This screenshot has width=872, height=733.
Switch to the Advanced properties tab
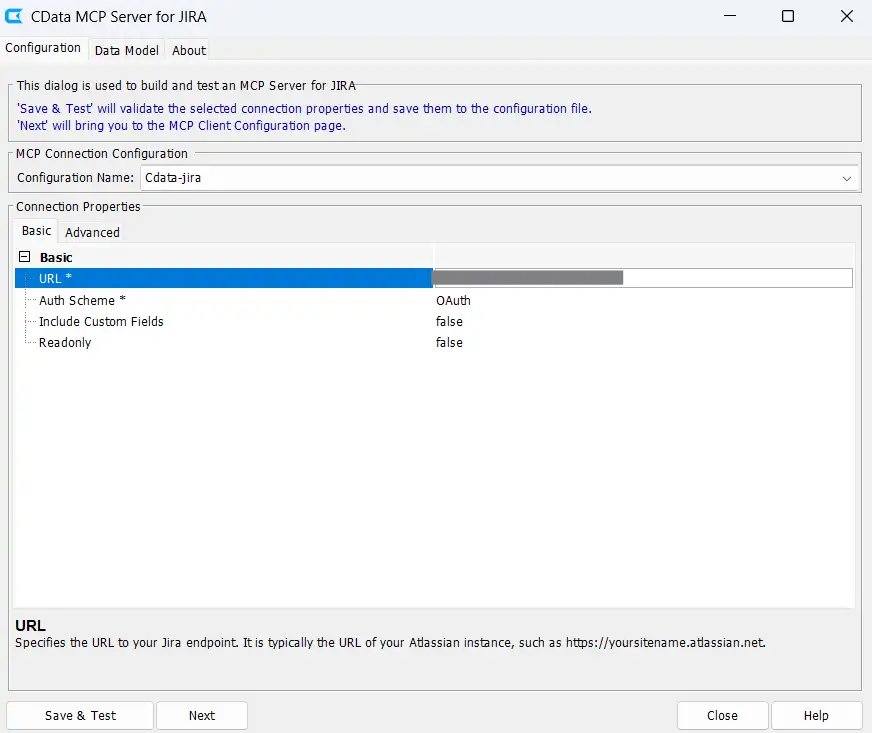[x=92, y=232]
